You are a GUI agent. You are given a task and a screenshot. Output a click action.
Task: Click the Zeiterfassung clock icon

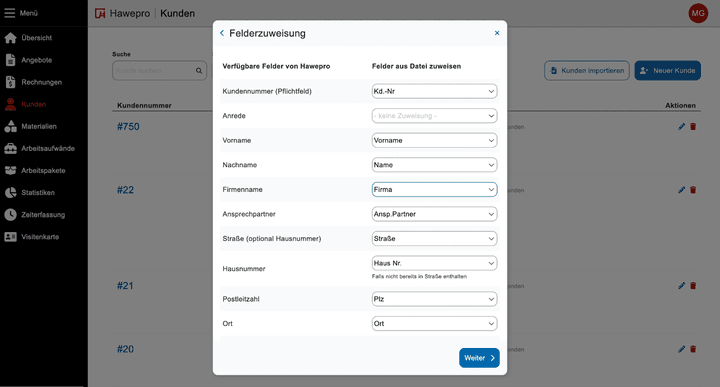(x=11, y=214)
